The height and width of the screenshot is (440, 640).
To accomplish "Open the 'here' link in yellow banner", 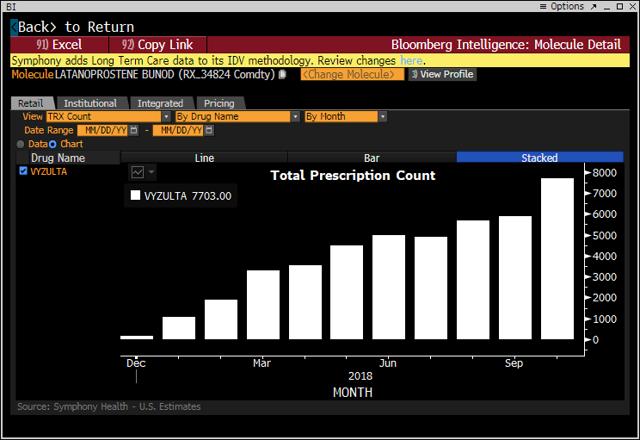I will click(x=411, y=61).
